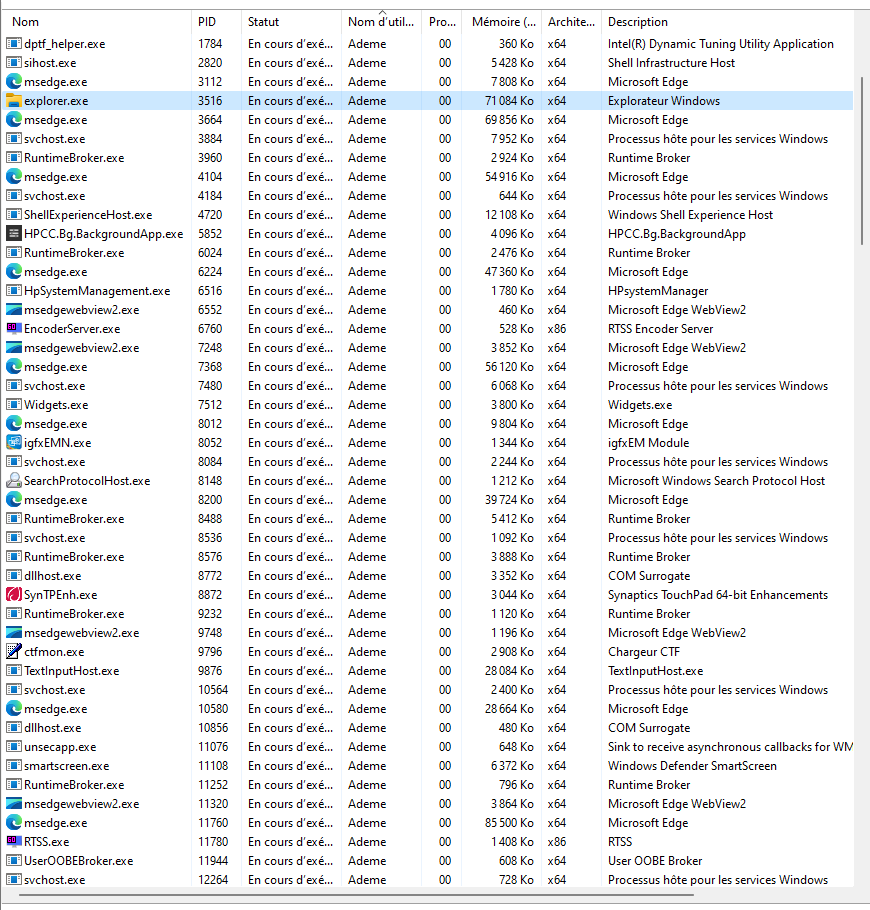Click PID 4184 in the svchost row
Screen dimensions: 870x910
[x=210, y=196]
